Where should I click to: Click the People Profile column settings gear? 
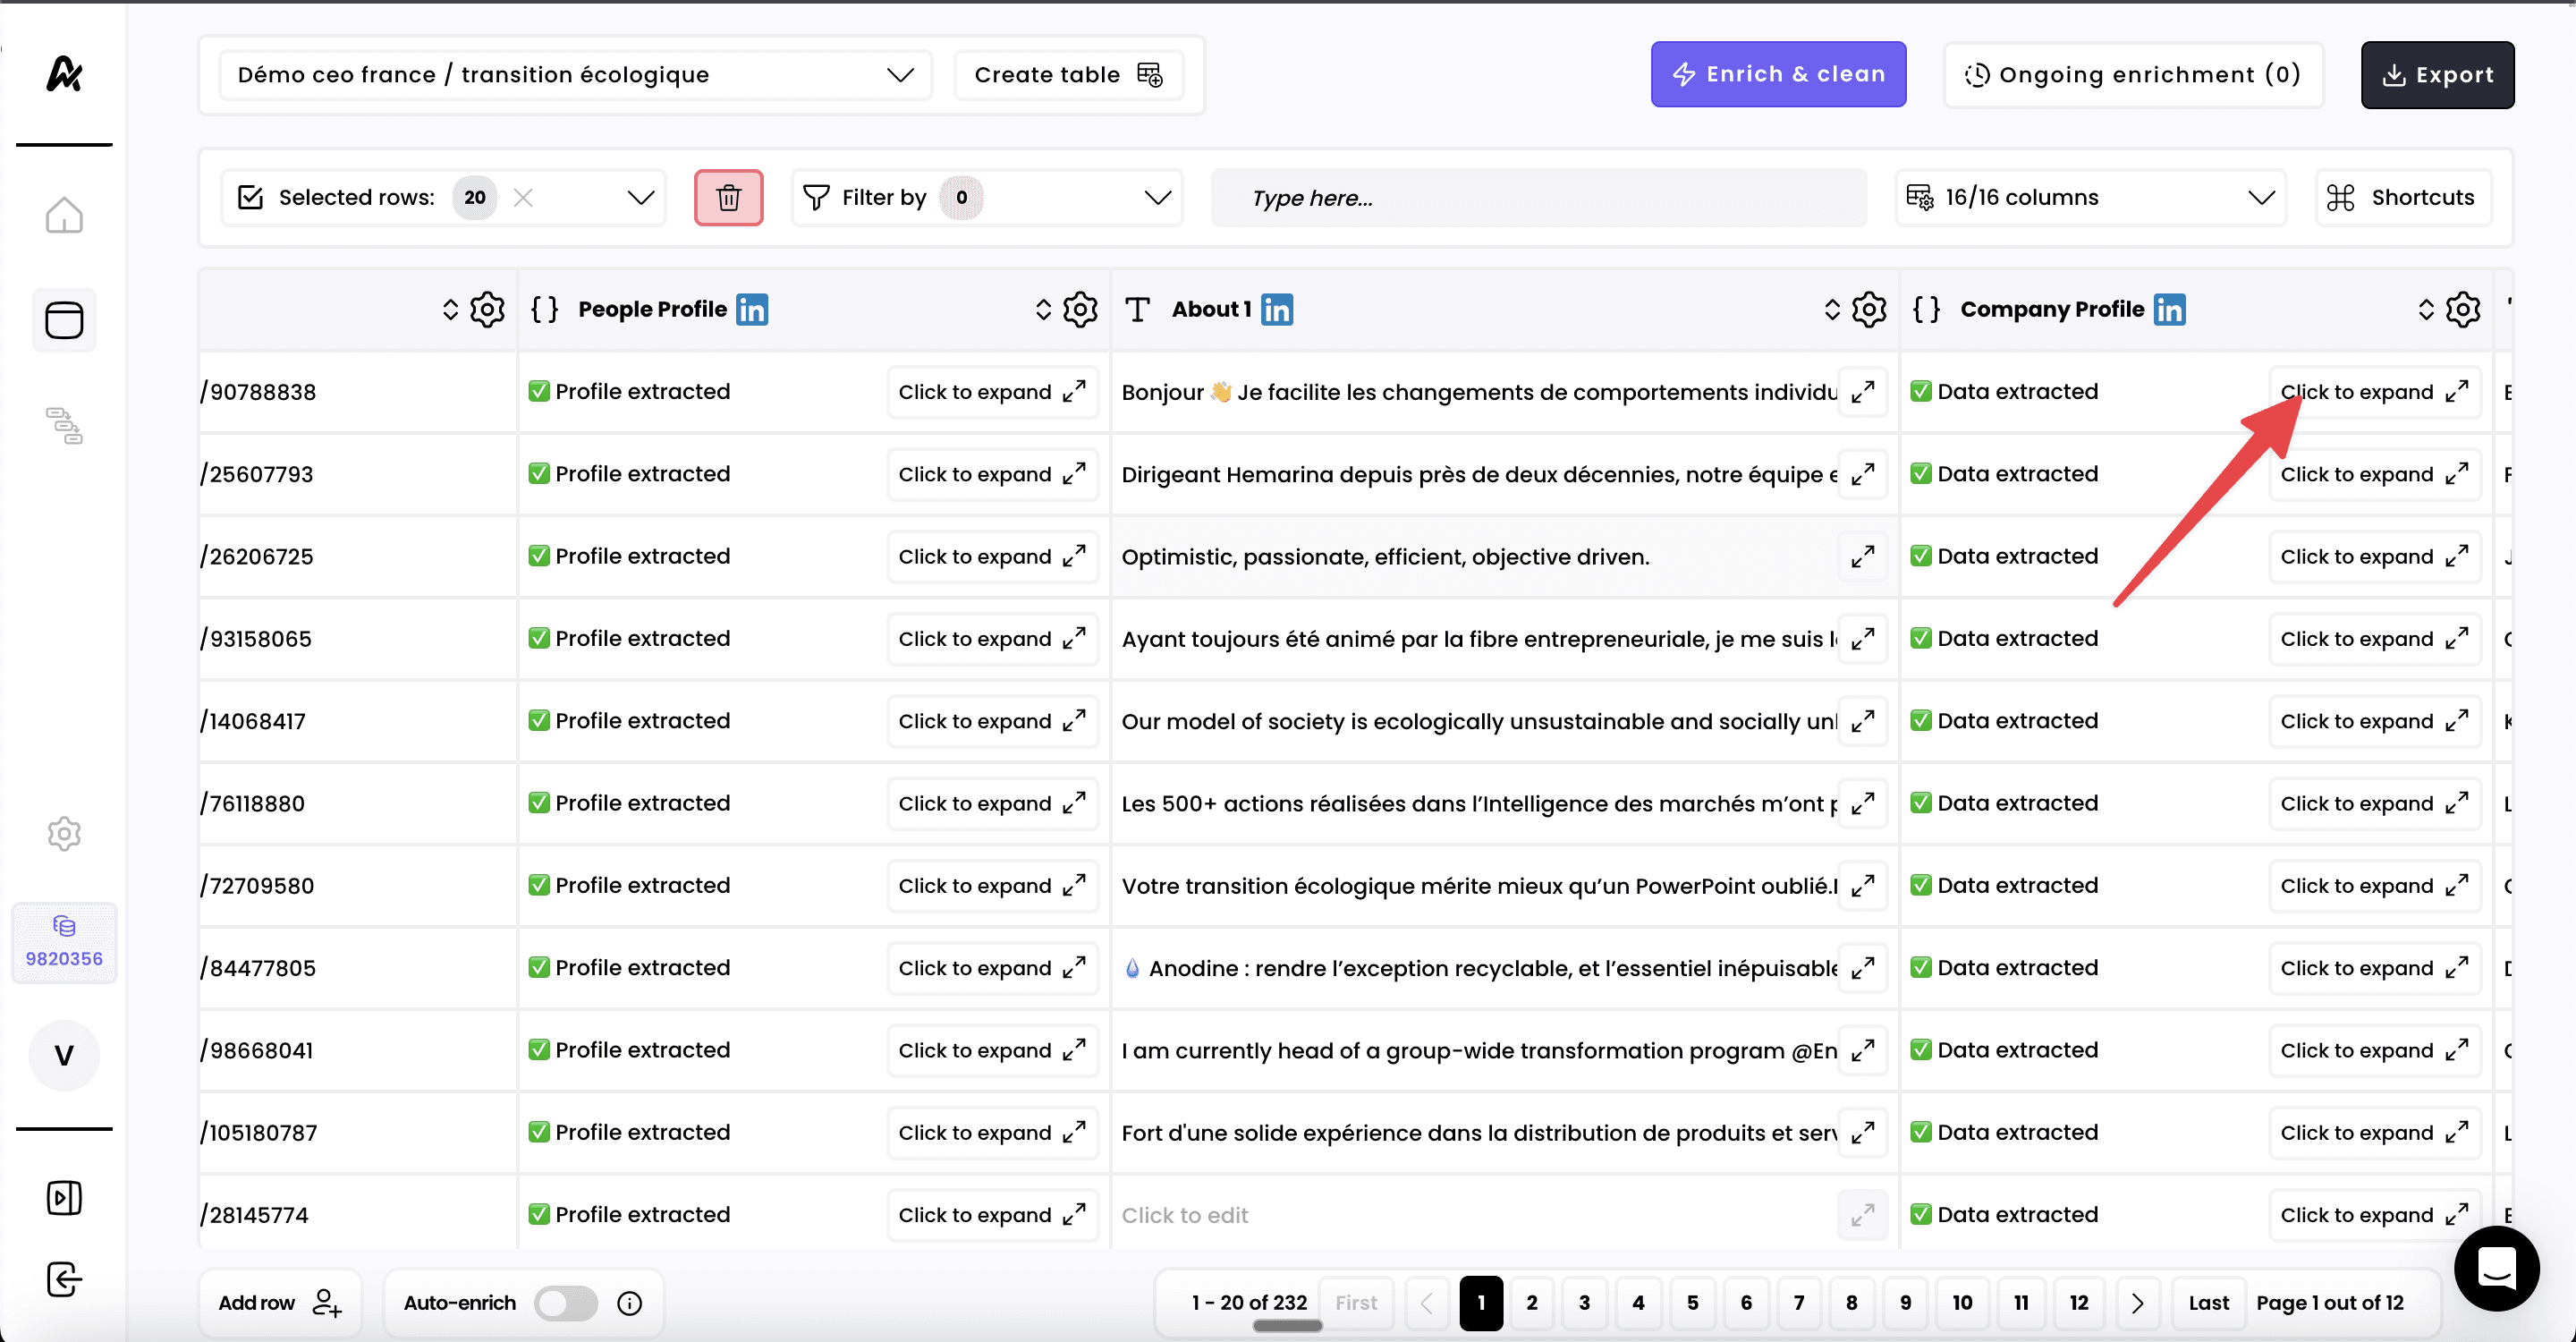point(1080,309)
